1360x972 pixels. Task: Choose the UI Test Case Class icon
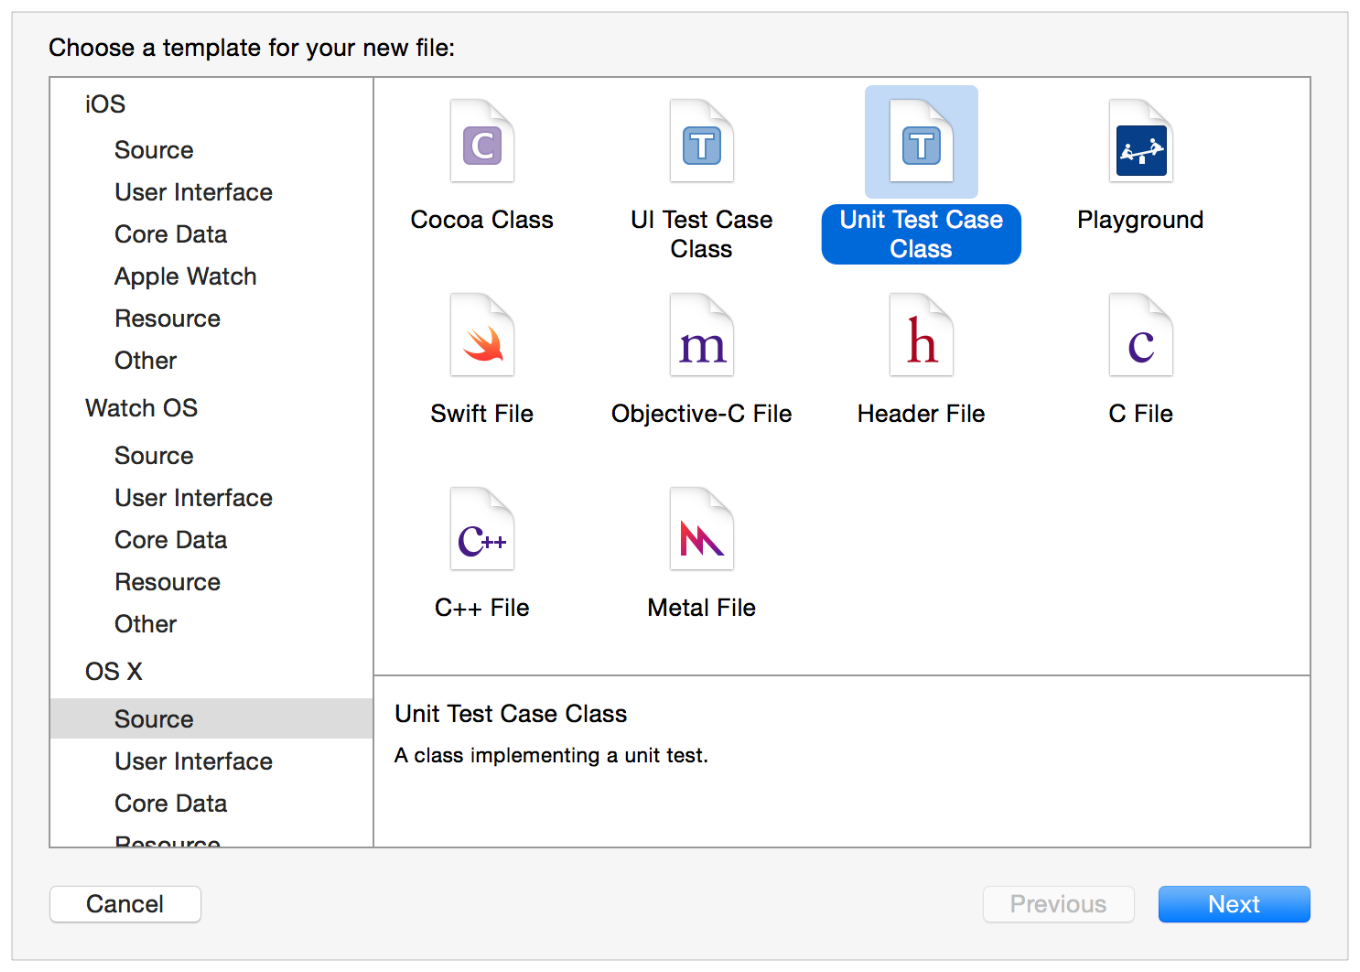(x=701, y=142)
